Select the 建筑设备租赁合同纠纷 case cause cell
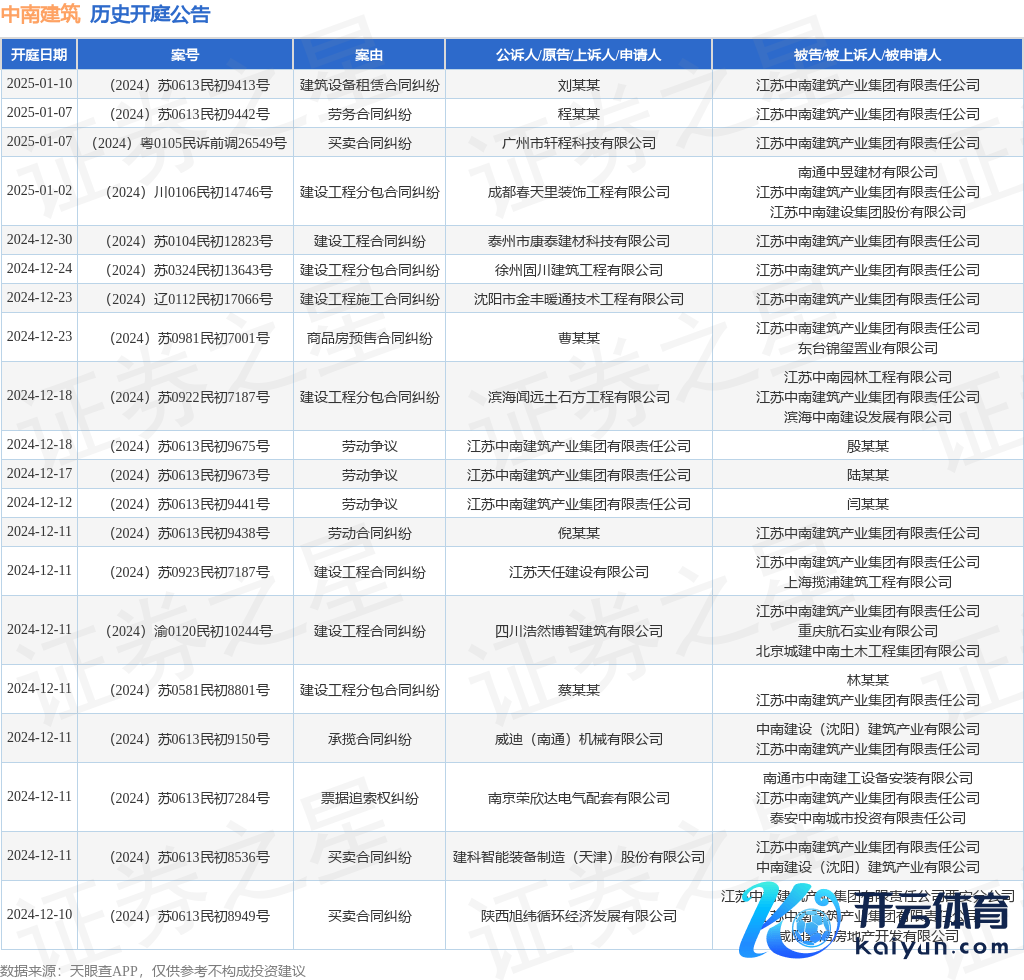Viewport: 1024px width, 980px height. (369, 85)
